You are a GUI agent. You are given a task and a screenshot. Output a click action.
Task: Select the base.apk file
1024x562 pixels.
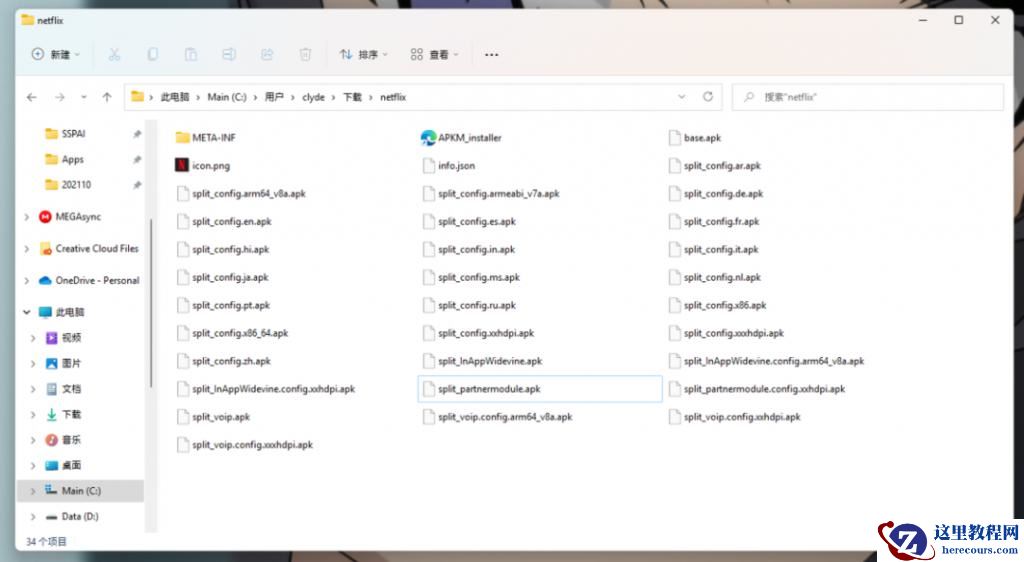695,138
